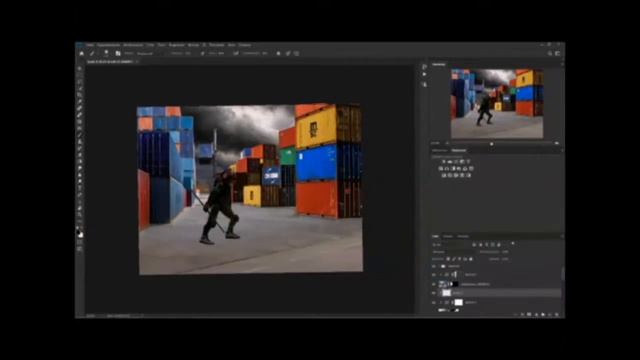Screen dimensions: 640x360
Task: Open the collapsed History panel icon
Action: click(x=424, y=67)
